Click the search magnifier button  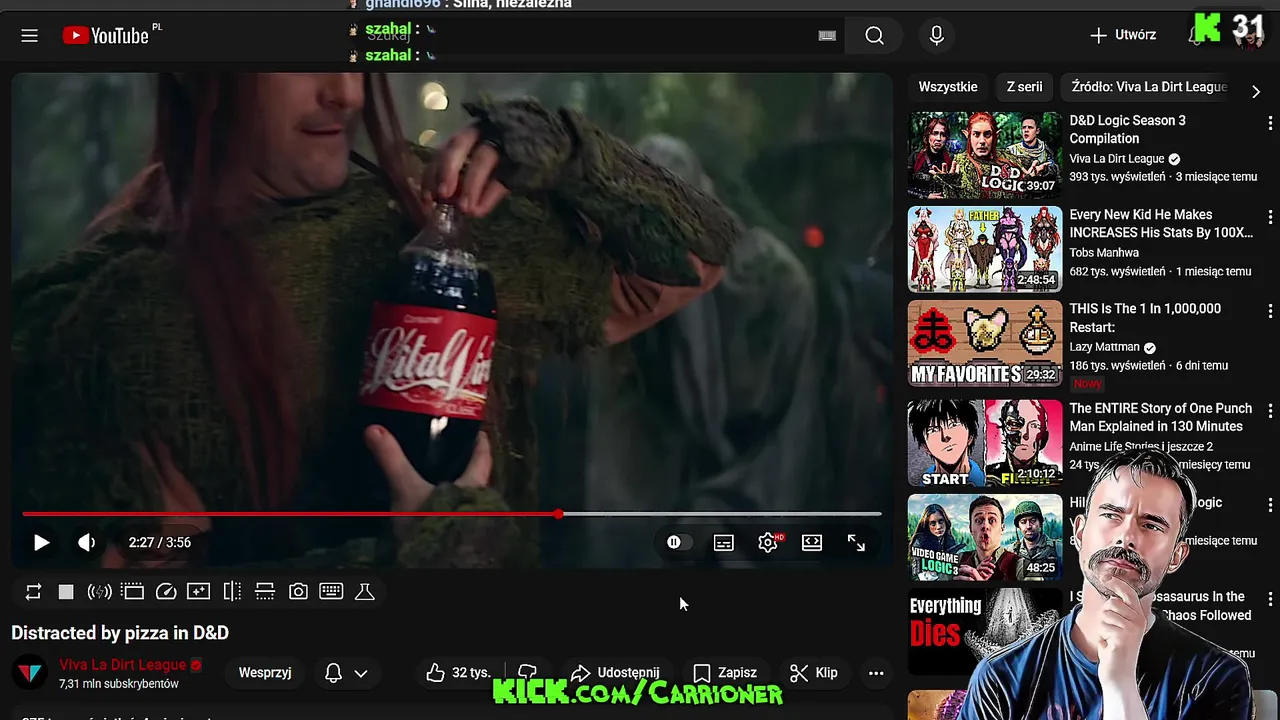874,36
